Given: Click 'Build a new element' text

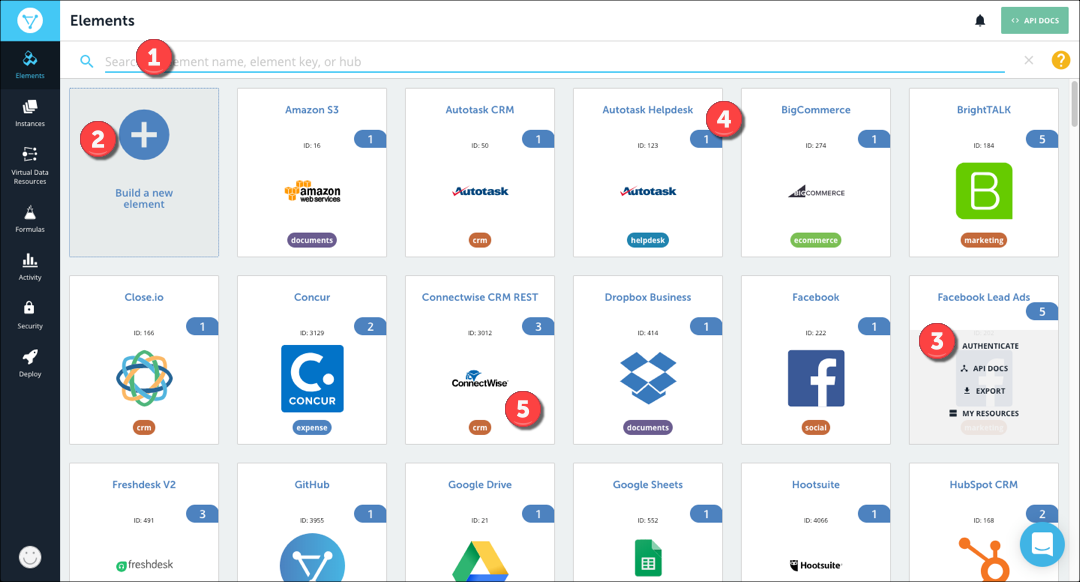Looking at the screenshot, I should (x=144, y=198).
